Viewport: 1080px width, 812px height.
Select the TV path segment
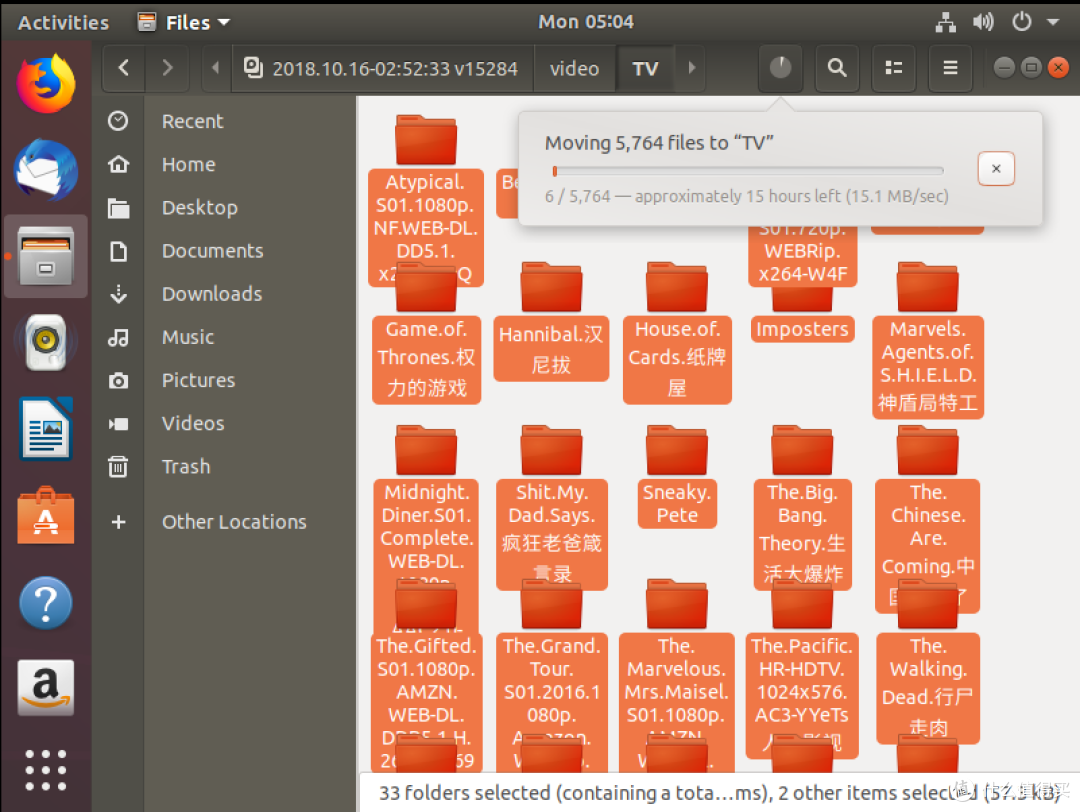point(645,68)
